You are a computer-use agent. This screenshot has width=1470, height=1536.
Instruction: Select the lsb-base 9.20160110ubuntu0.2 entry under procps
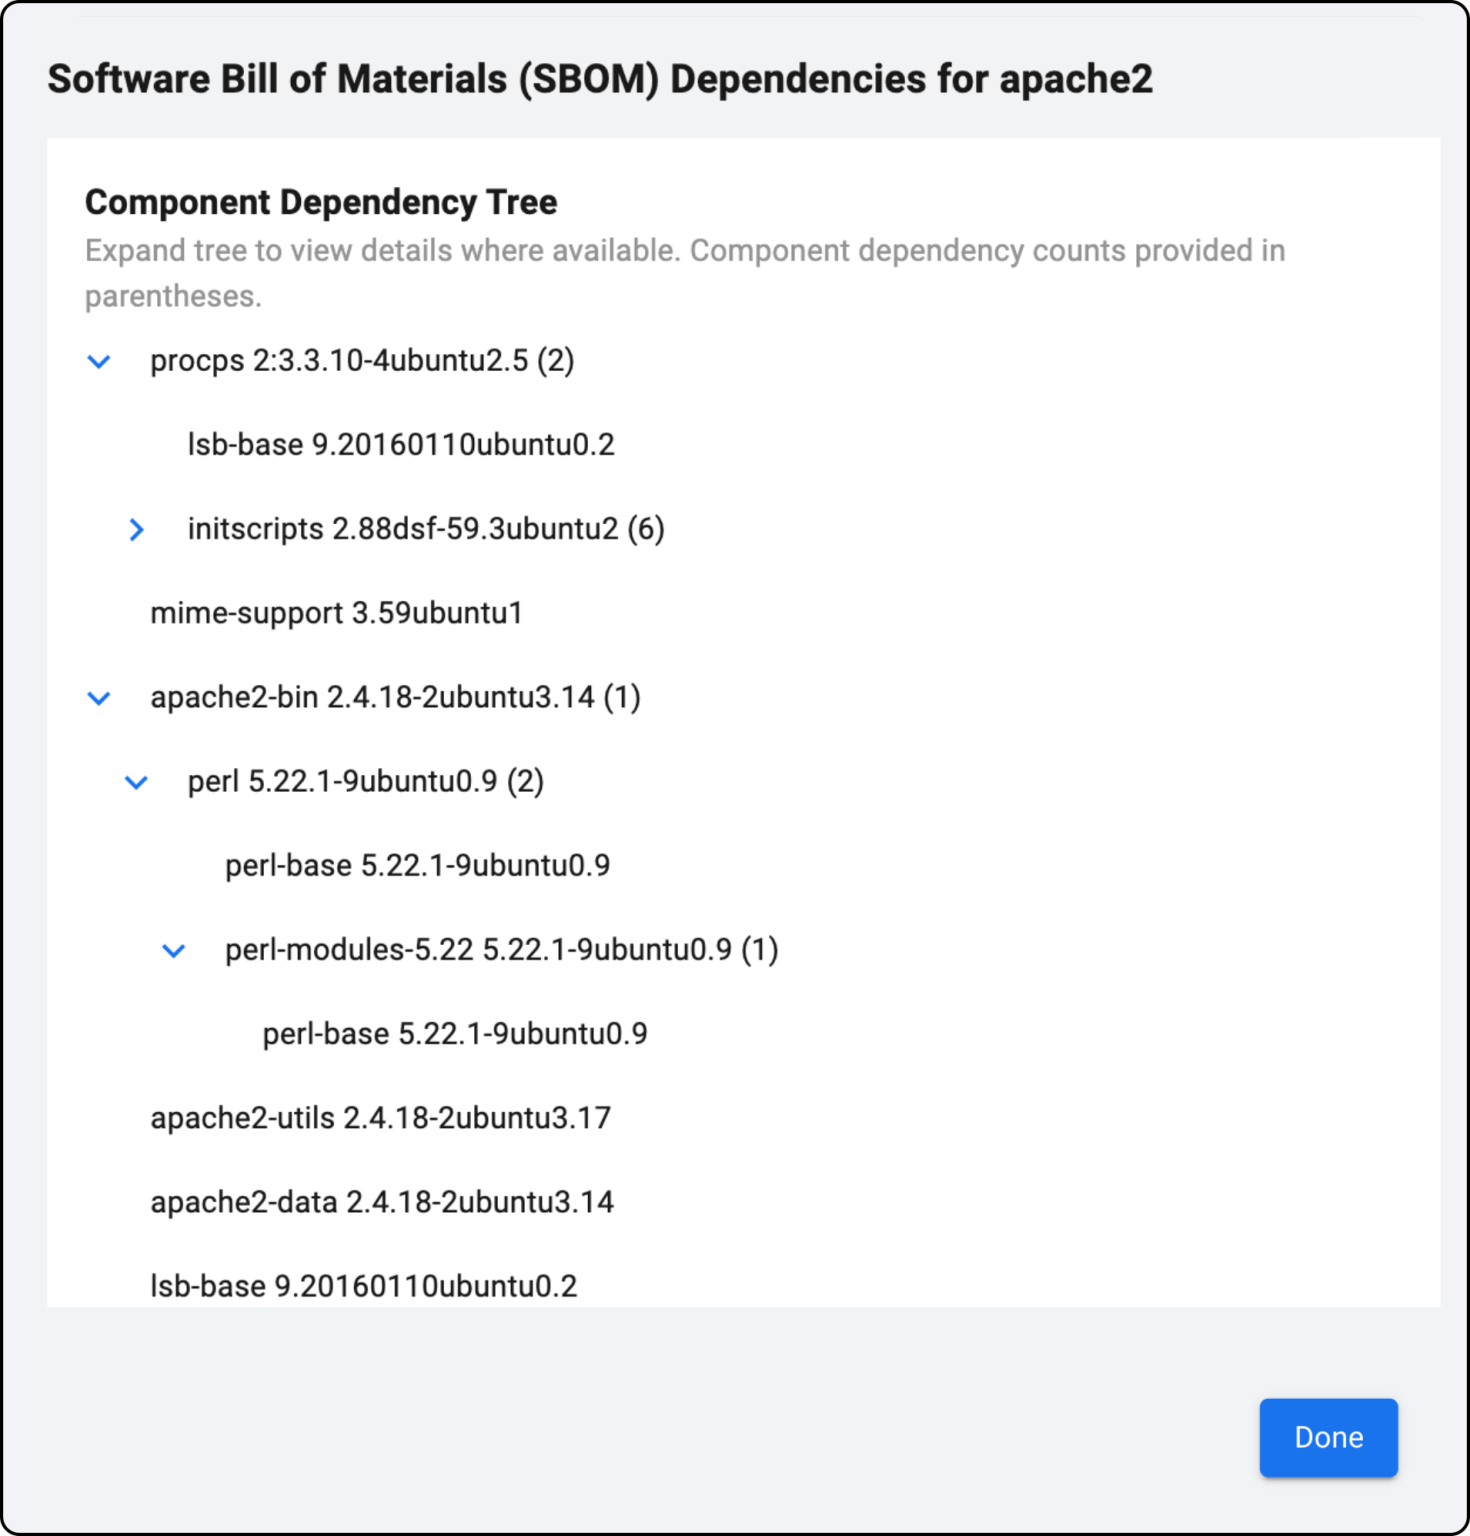point(399,444)
